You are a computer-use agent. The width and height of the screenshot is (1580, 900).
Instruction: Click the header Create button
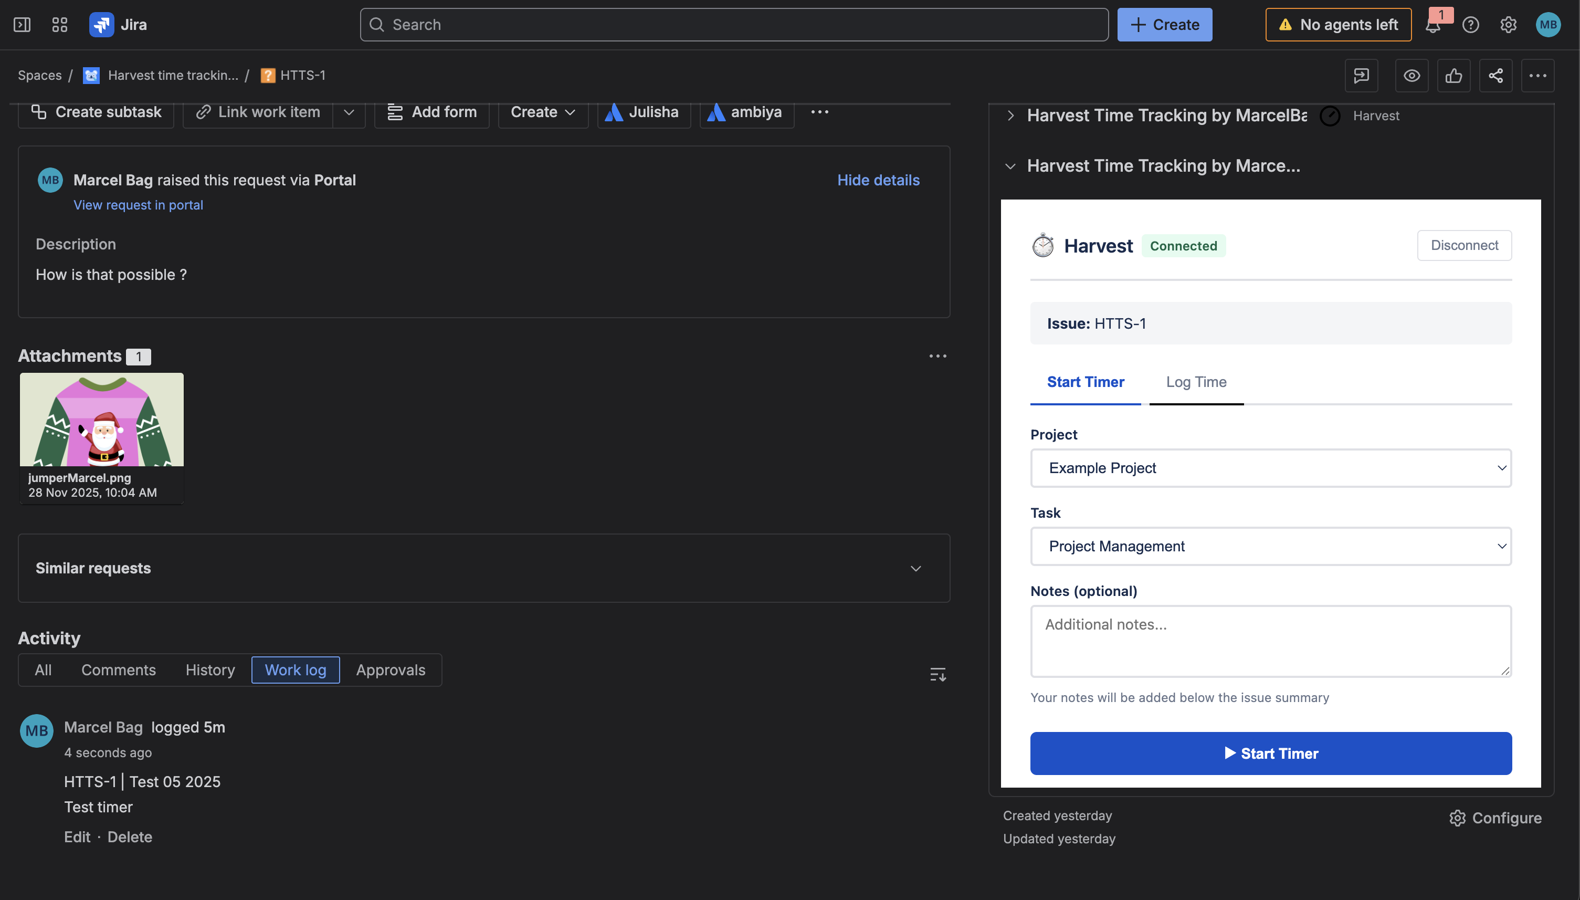point(1165,25)
